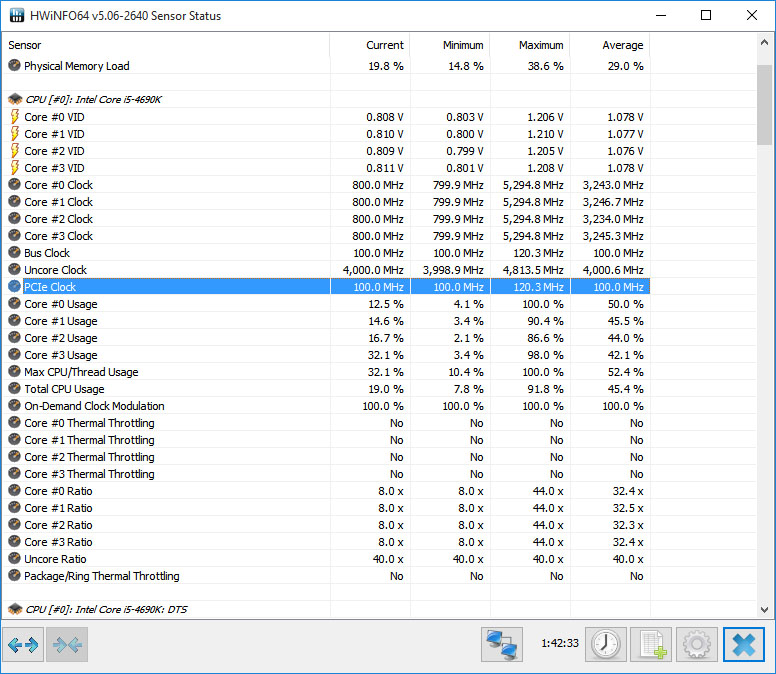This screenshot has width=776, height=674.
Task: Click the On-Demand Clock Modulation icon
Action: 15,406
